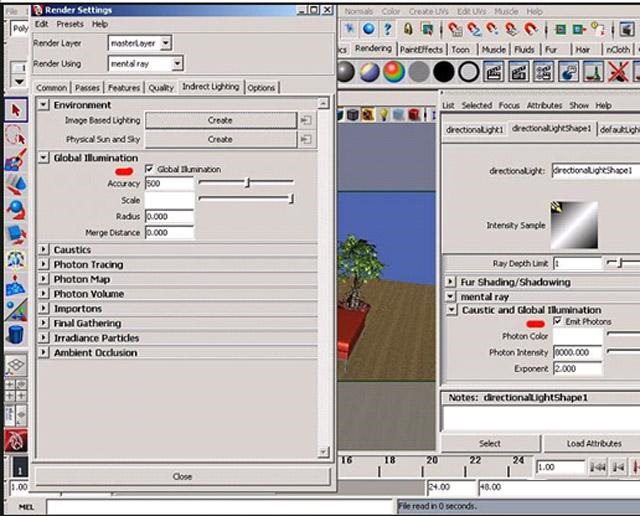The width and height of the screenshot is (640, 516).
Task: Click the Physical Sun and Sky connection icon
Action: (x=306, y=140)
